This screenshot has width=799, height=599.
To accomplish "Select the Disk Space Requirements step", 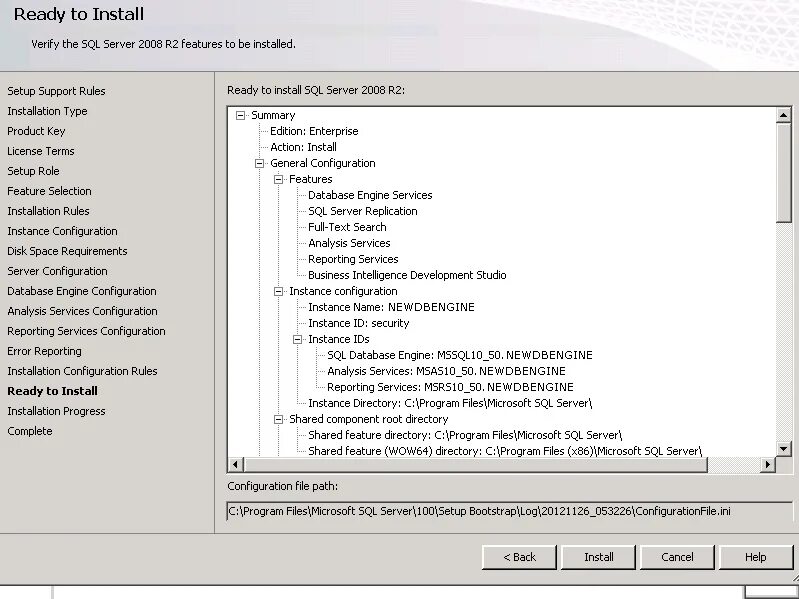I will pyautogui.click(x=67, y=251).
